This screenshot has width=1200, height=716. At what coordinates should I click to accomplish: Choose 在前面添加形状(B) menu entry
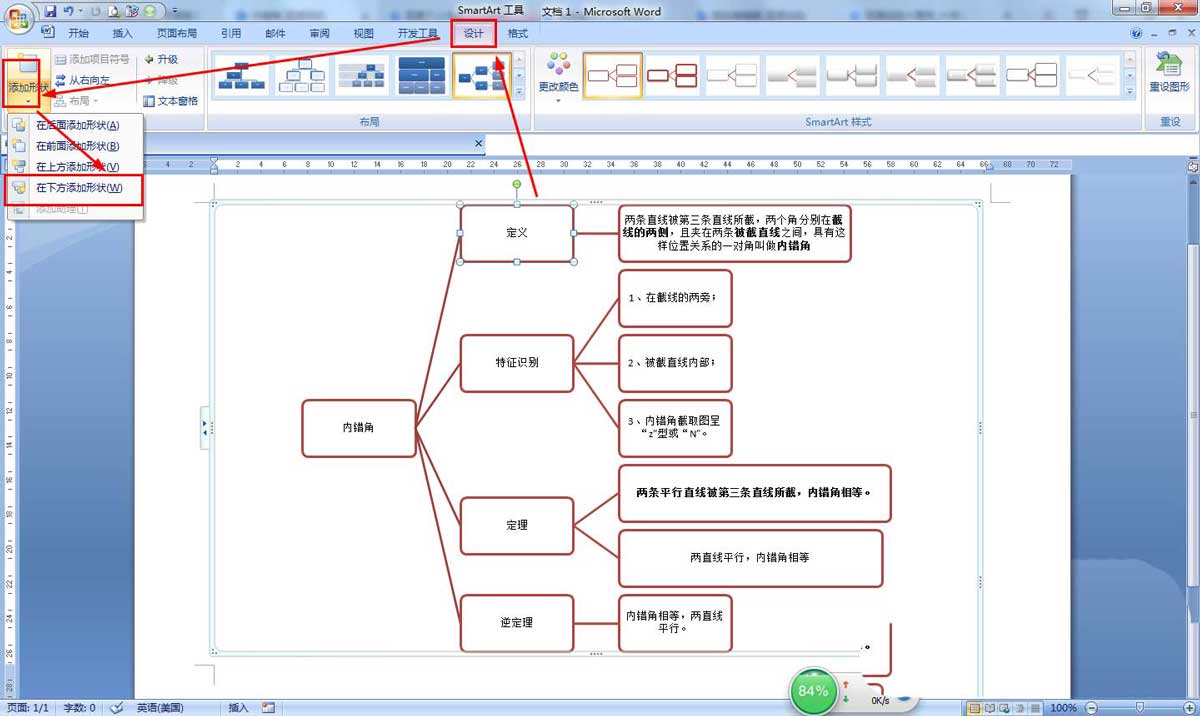tap(75, 146)
